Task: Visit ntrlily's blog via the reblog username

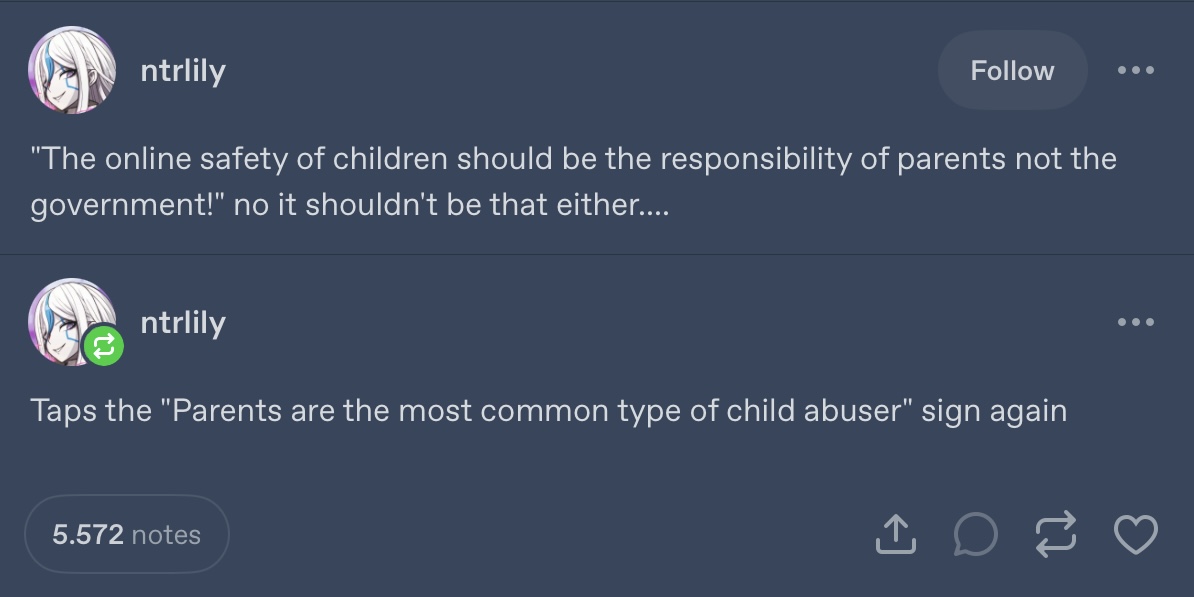Action: (x=183, y=324)
